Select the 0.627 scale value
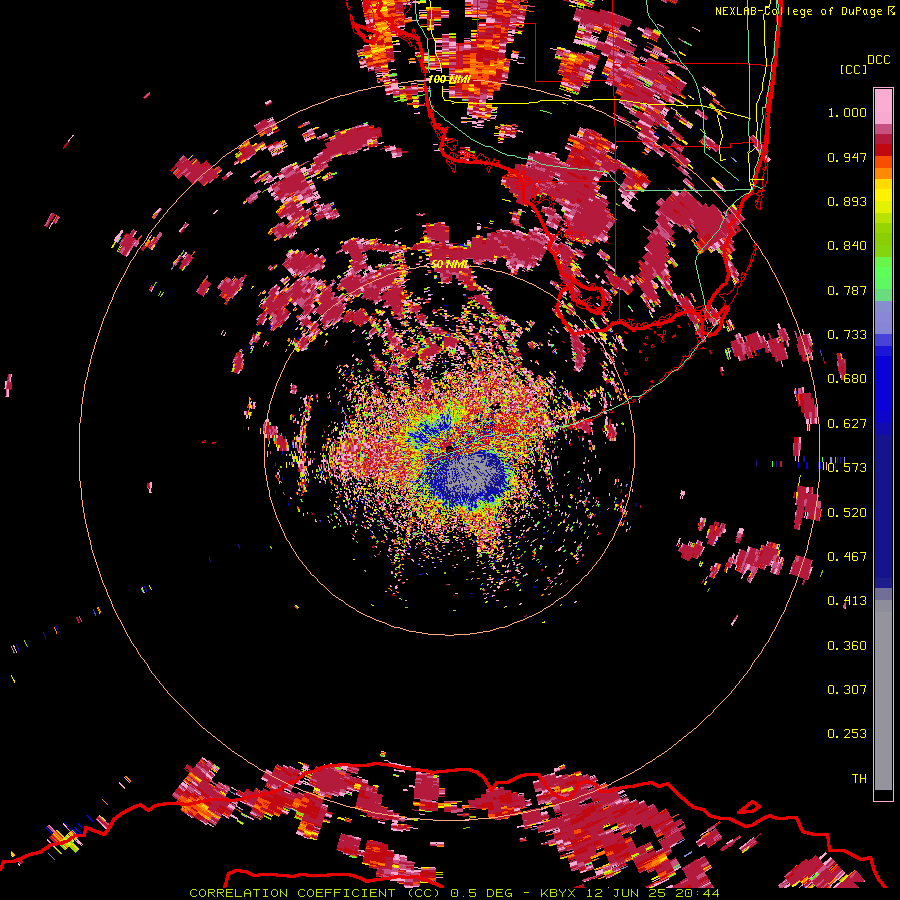The image size is (900, 900). pos(847,424)
